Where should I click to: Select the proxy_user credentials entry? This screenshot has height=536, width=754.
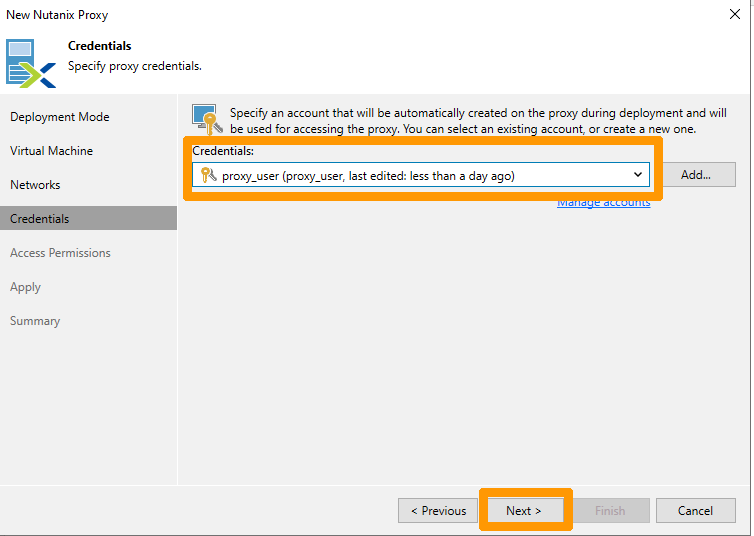(421, 175)
